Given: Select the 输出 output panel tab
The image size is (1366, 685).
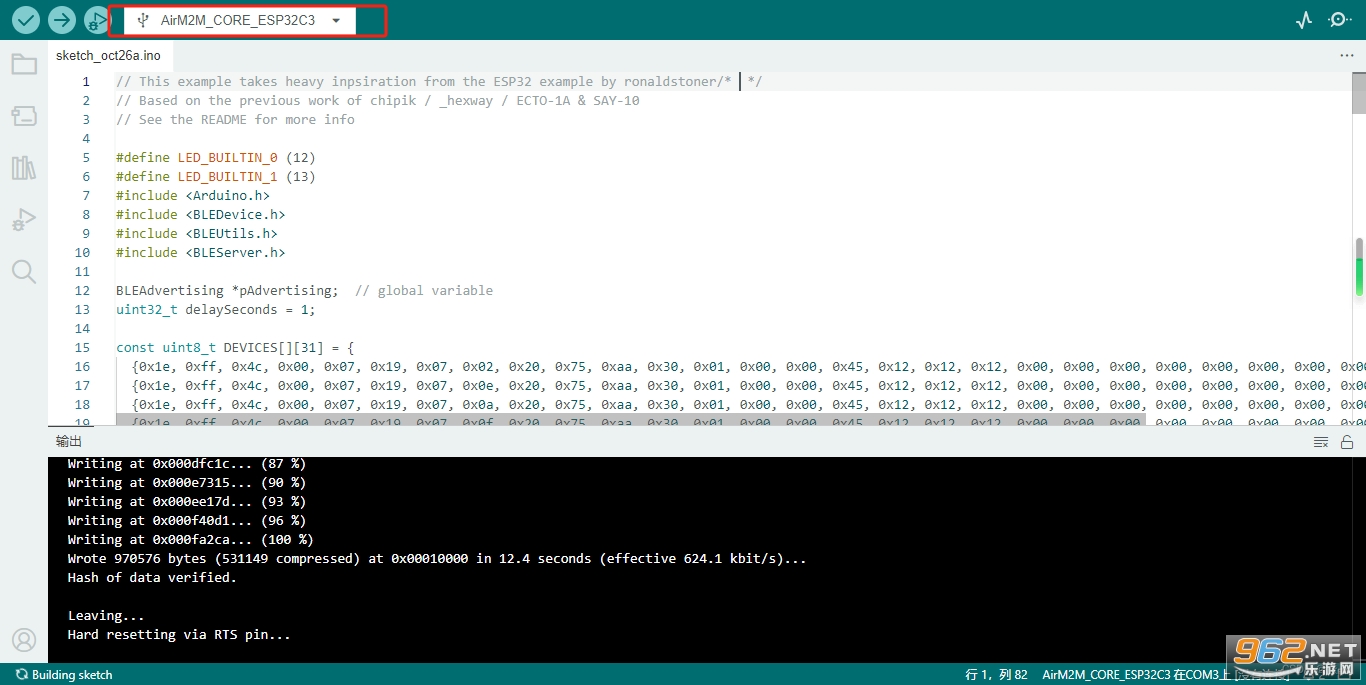Looking at the screenshot, I should (x=69, y=442).
